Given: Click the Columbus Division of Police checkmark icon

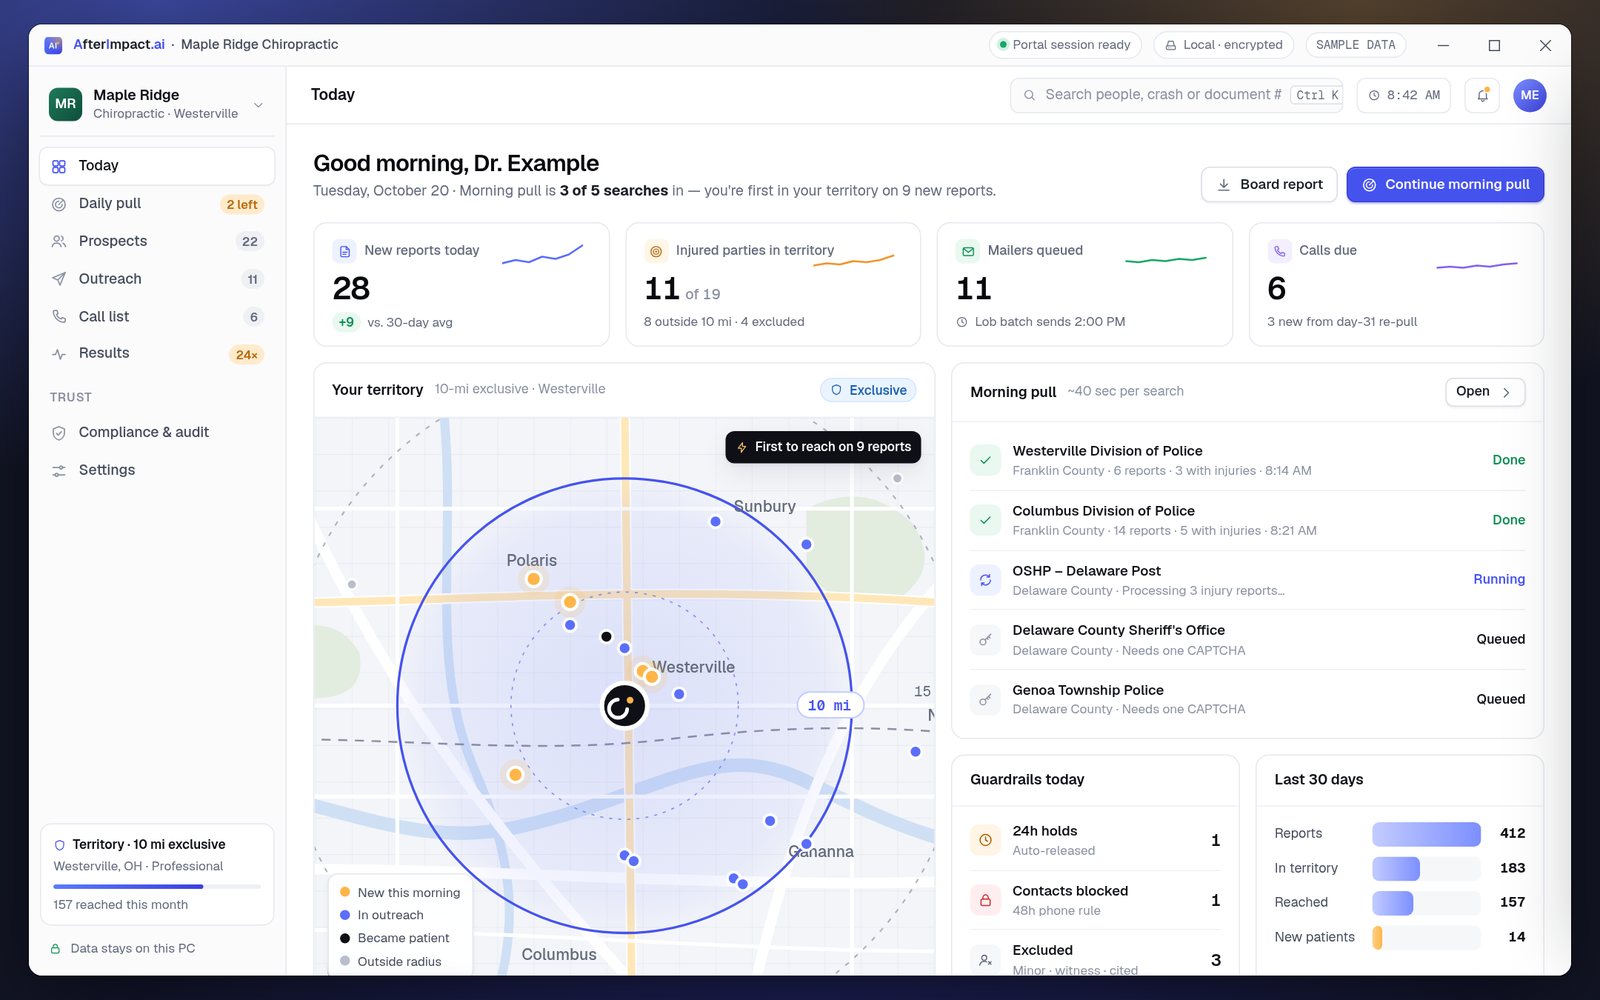Looking at the screenshot, I should [x=985, y=520].
